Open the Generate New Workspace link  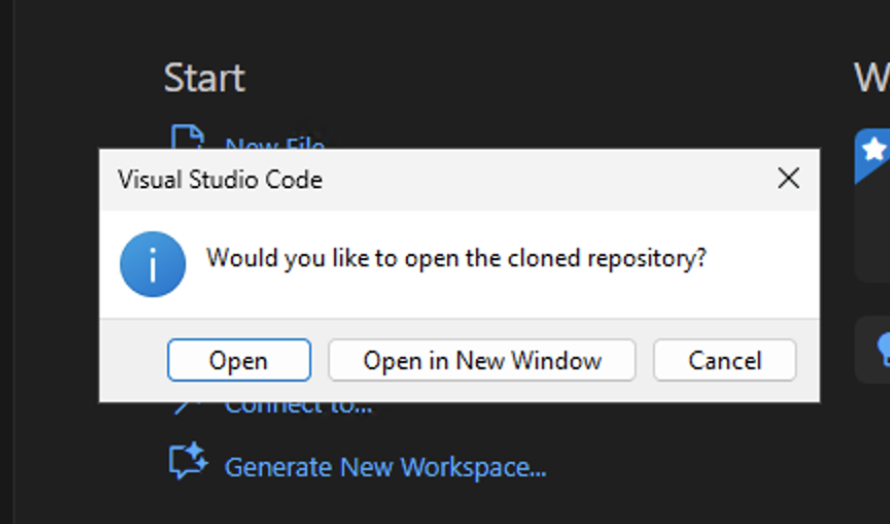(x=385, y=467)
